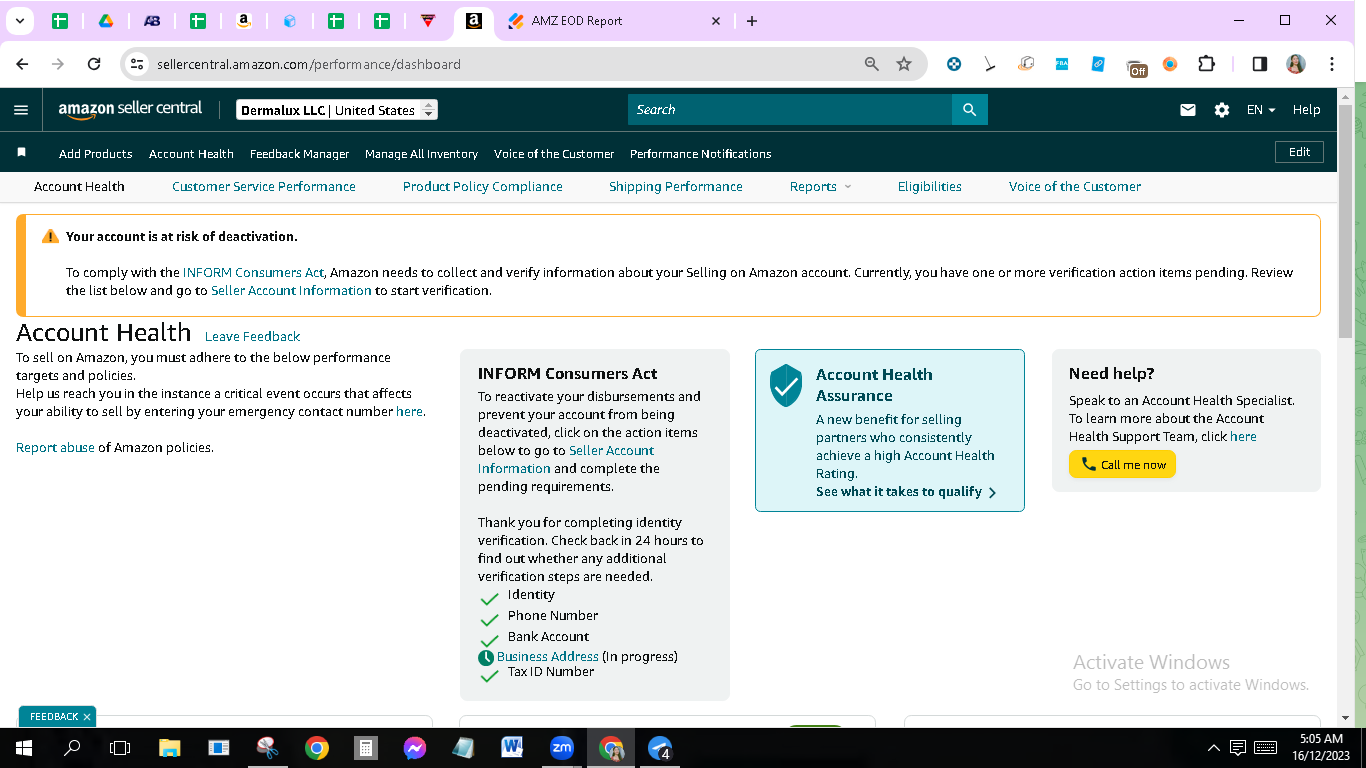This screenshot has height=768, width=1366.
Task: Close the FEEDBACK widget
Action: point(87,717)
